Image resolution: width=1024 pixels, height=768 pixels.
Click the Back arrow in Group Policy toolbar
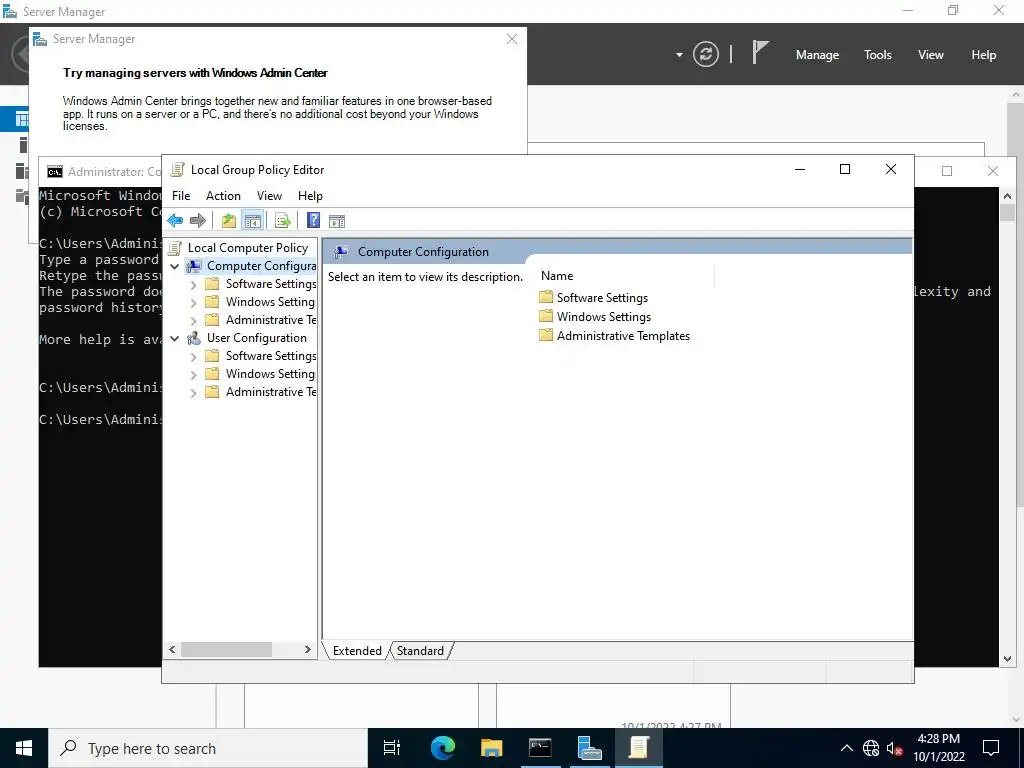pyautogui.click(x=175, y=221)
